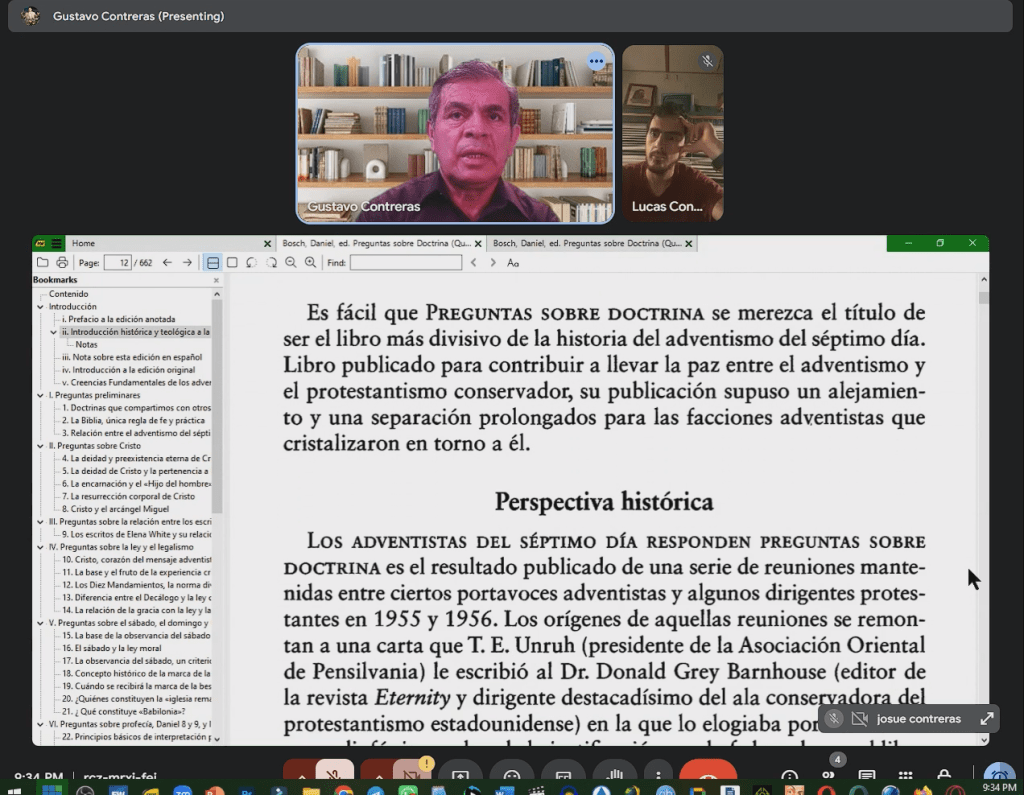This screenshot has width=1024, height=795.
Task: Select the zoom out tool
Action: pyautogui.click(x=291, y=262)
